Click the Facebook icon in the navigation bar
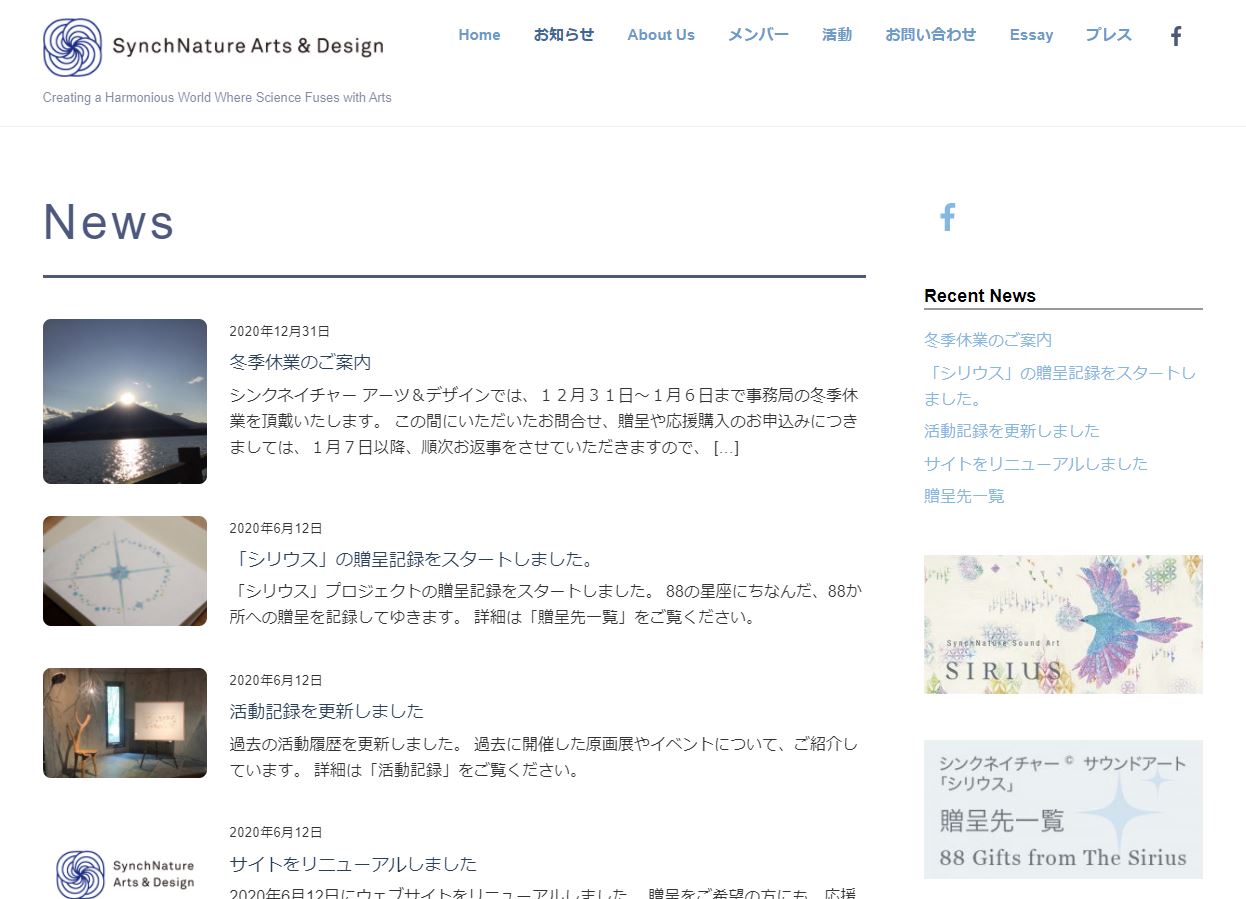The height and width of the screenshot is (899, 1246). point(1176,36)
